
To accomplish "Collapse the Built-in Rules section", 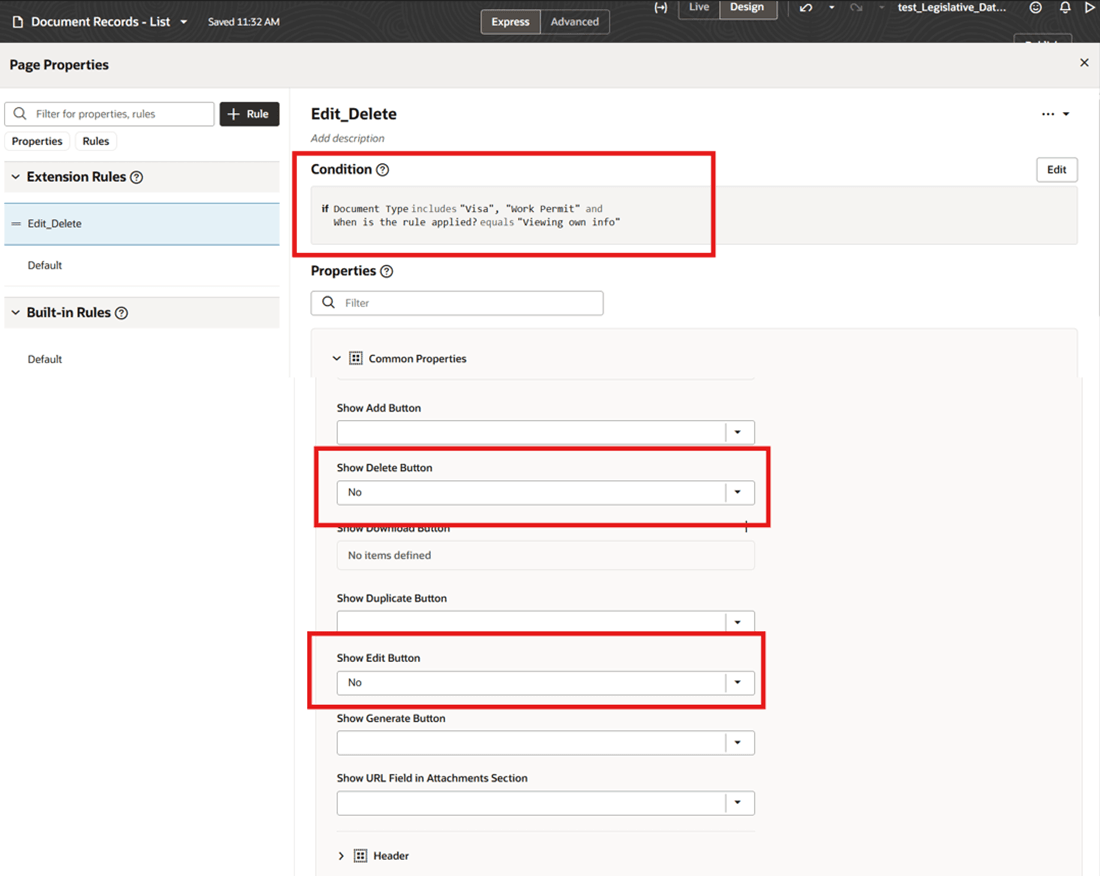I will [x=15, y=313].
